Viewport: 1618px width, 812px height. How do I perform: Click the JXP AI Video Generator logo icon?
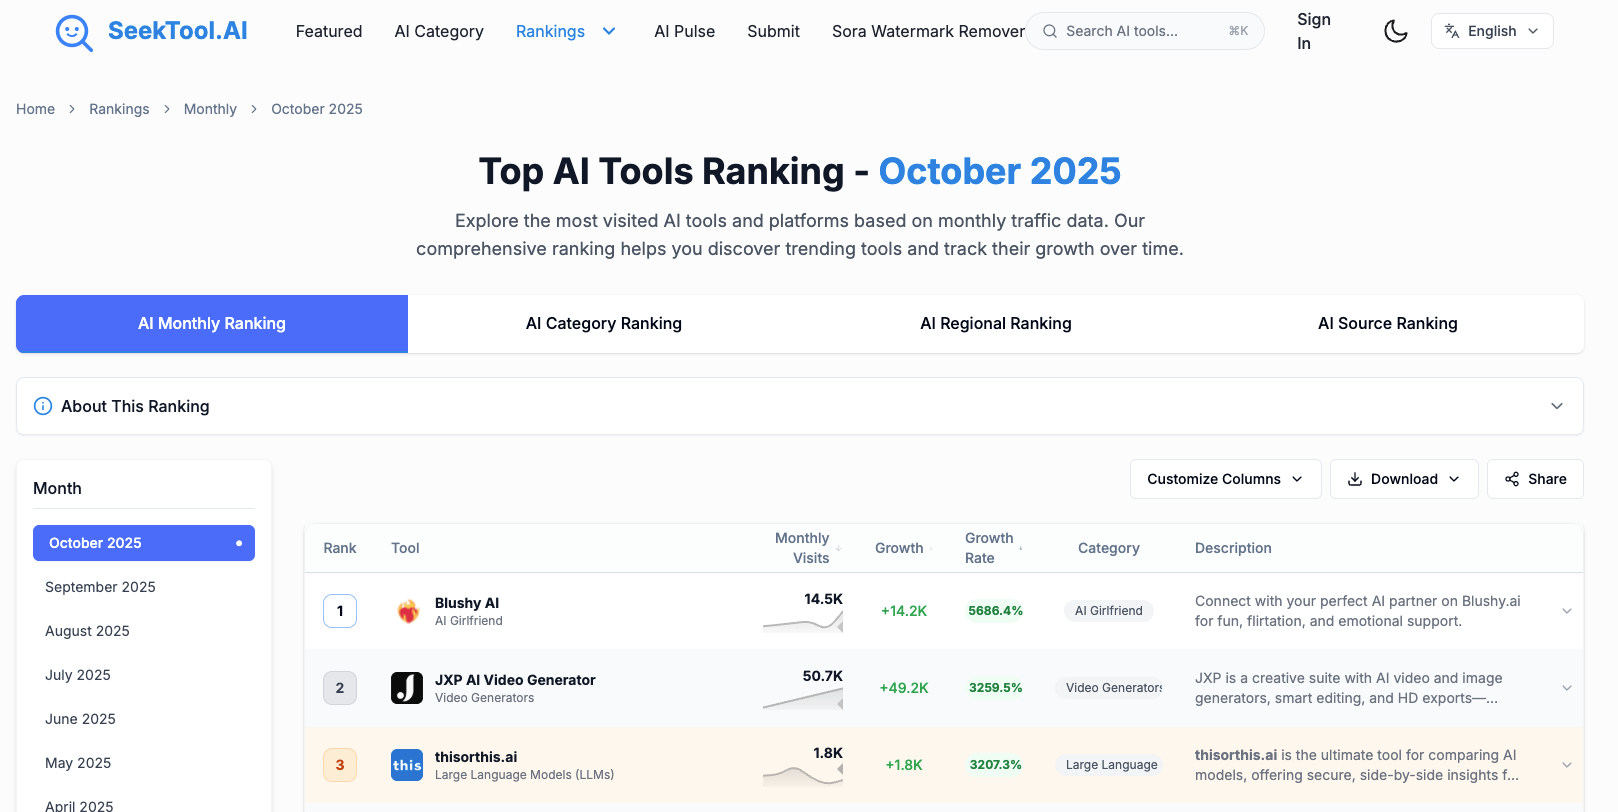407,688
